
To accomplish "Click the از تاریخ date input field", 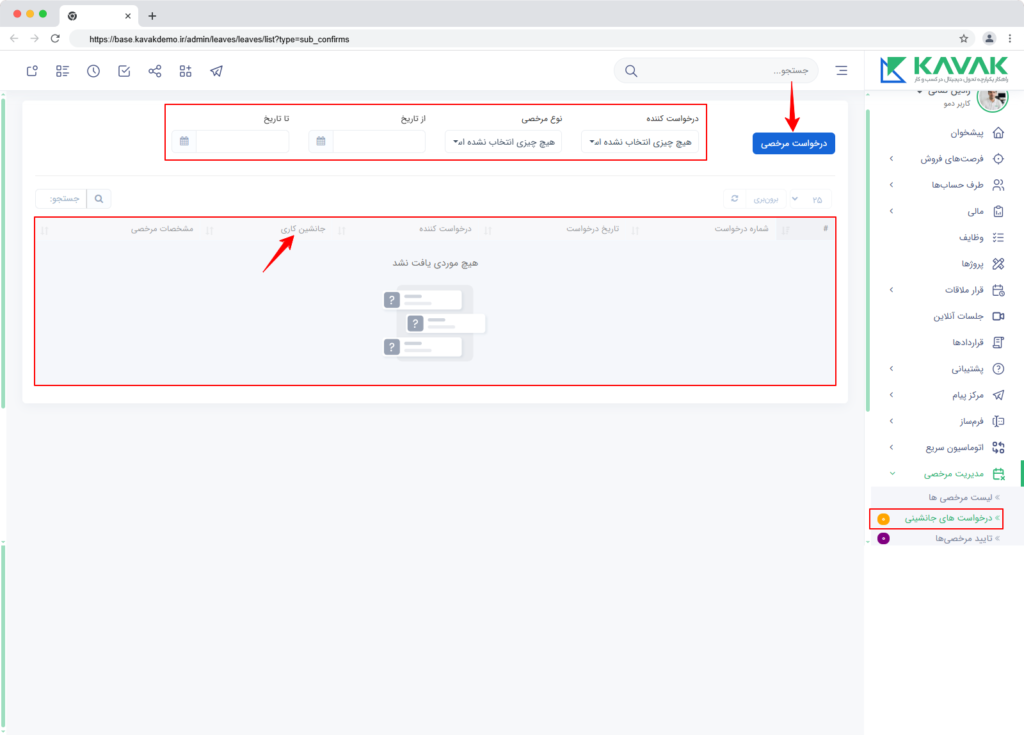I will coord(379,141).
